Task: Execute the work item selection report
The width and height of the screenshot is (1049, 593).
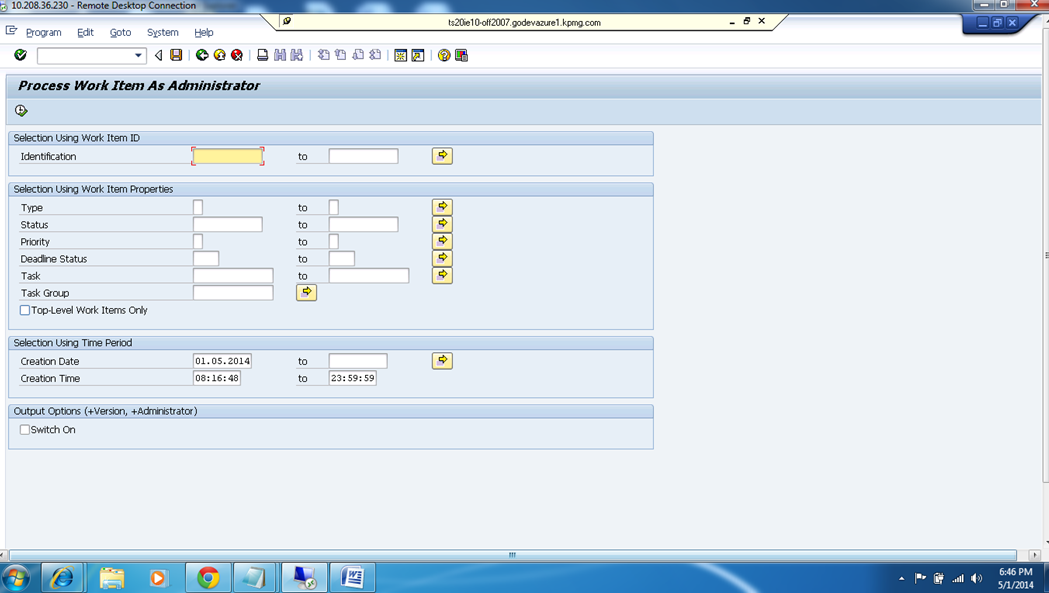Action: (x=20, y=110)
